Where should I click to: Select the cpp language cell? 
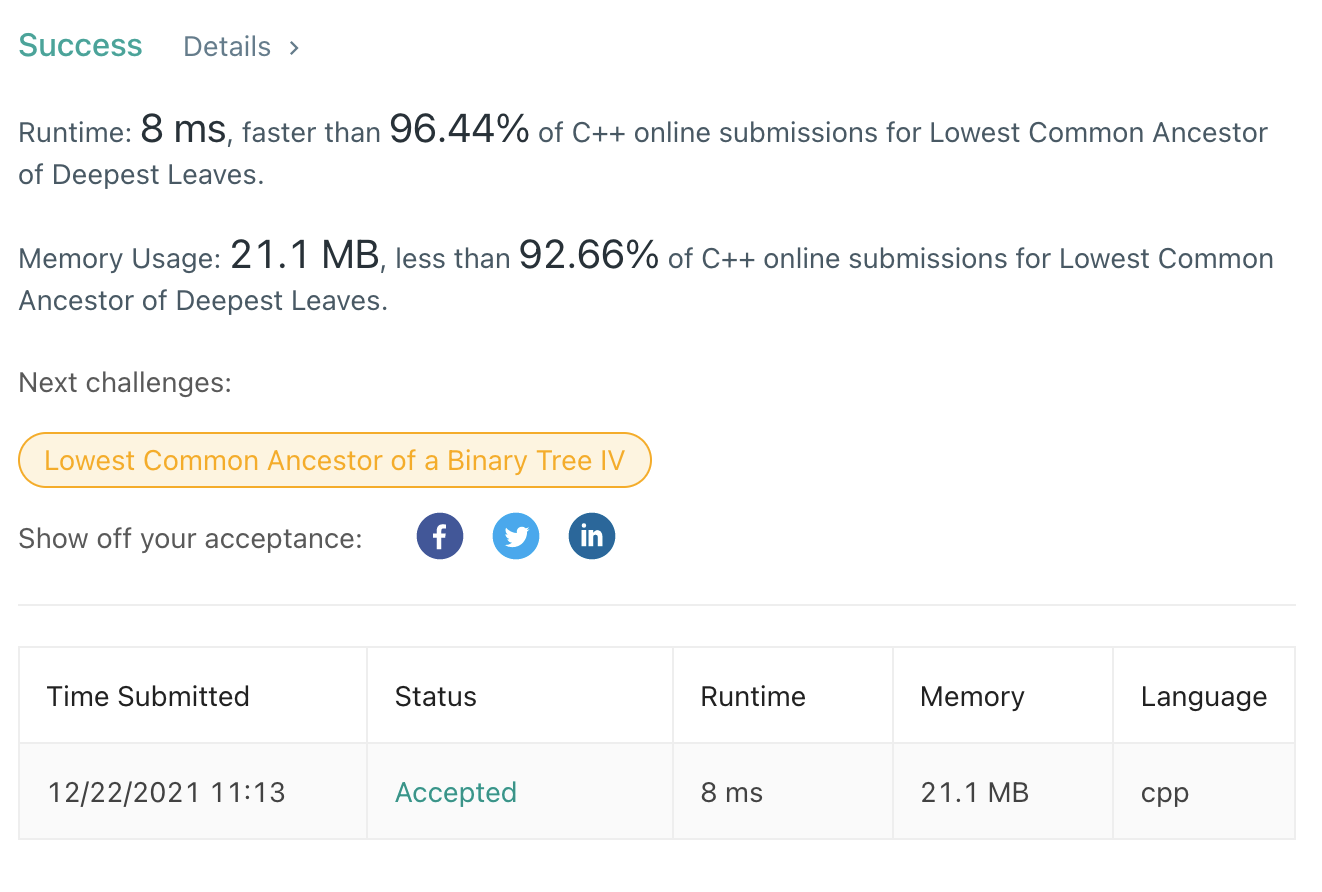1162,791
